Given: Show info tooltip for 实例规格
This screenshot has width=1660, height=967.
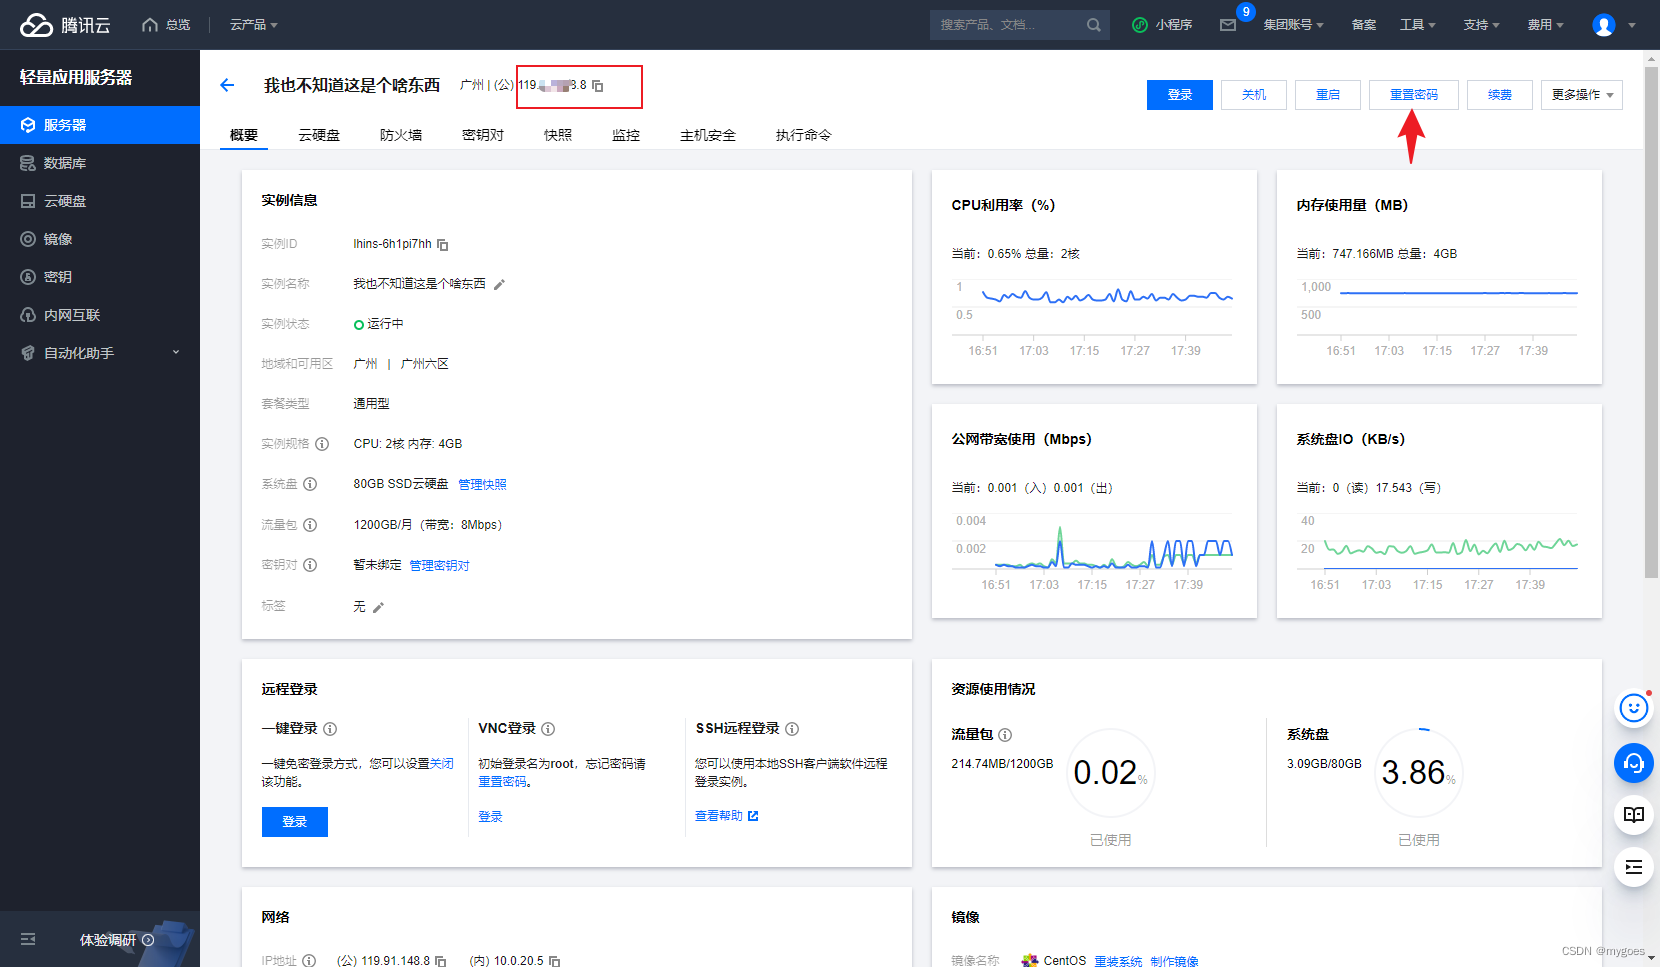Looking at the screenshot, I should point(322,444).
